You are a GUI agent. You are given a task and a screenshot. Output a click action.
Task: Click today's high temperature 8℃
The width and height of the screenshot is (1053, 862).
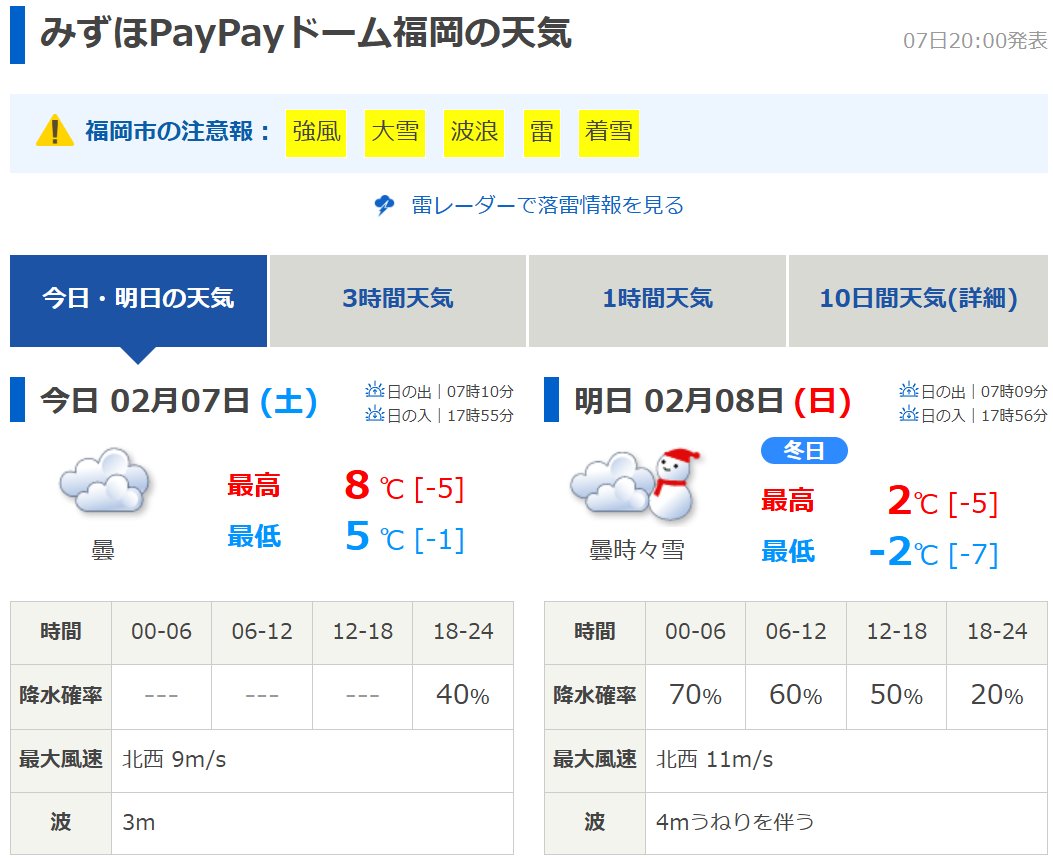374,486
